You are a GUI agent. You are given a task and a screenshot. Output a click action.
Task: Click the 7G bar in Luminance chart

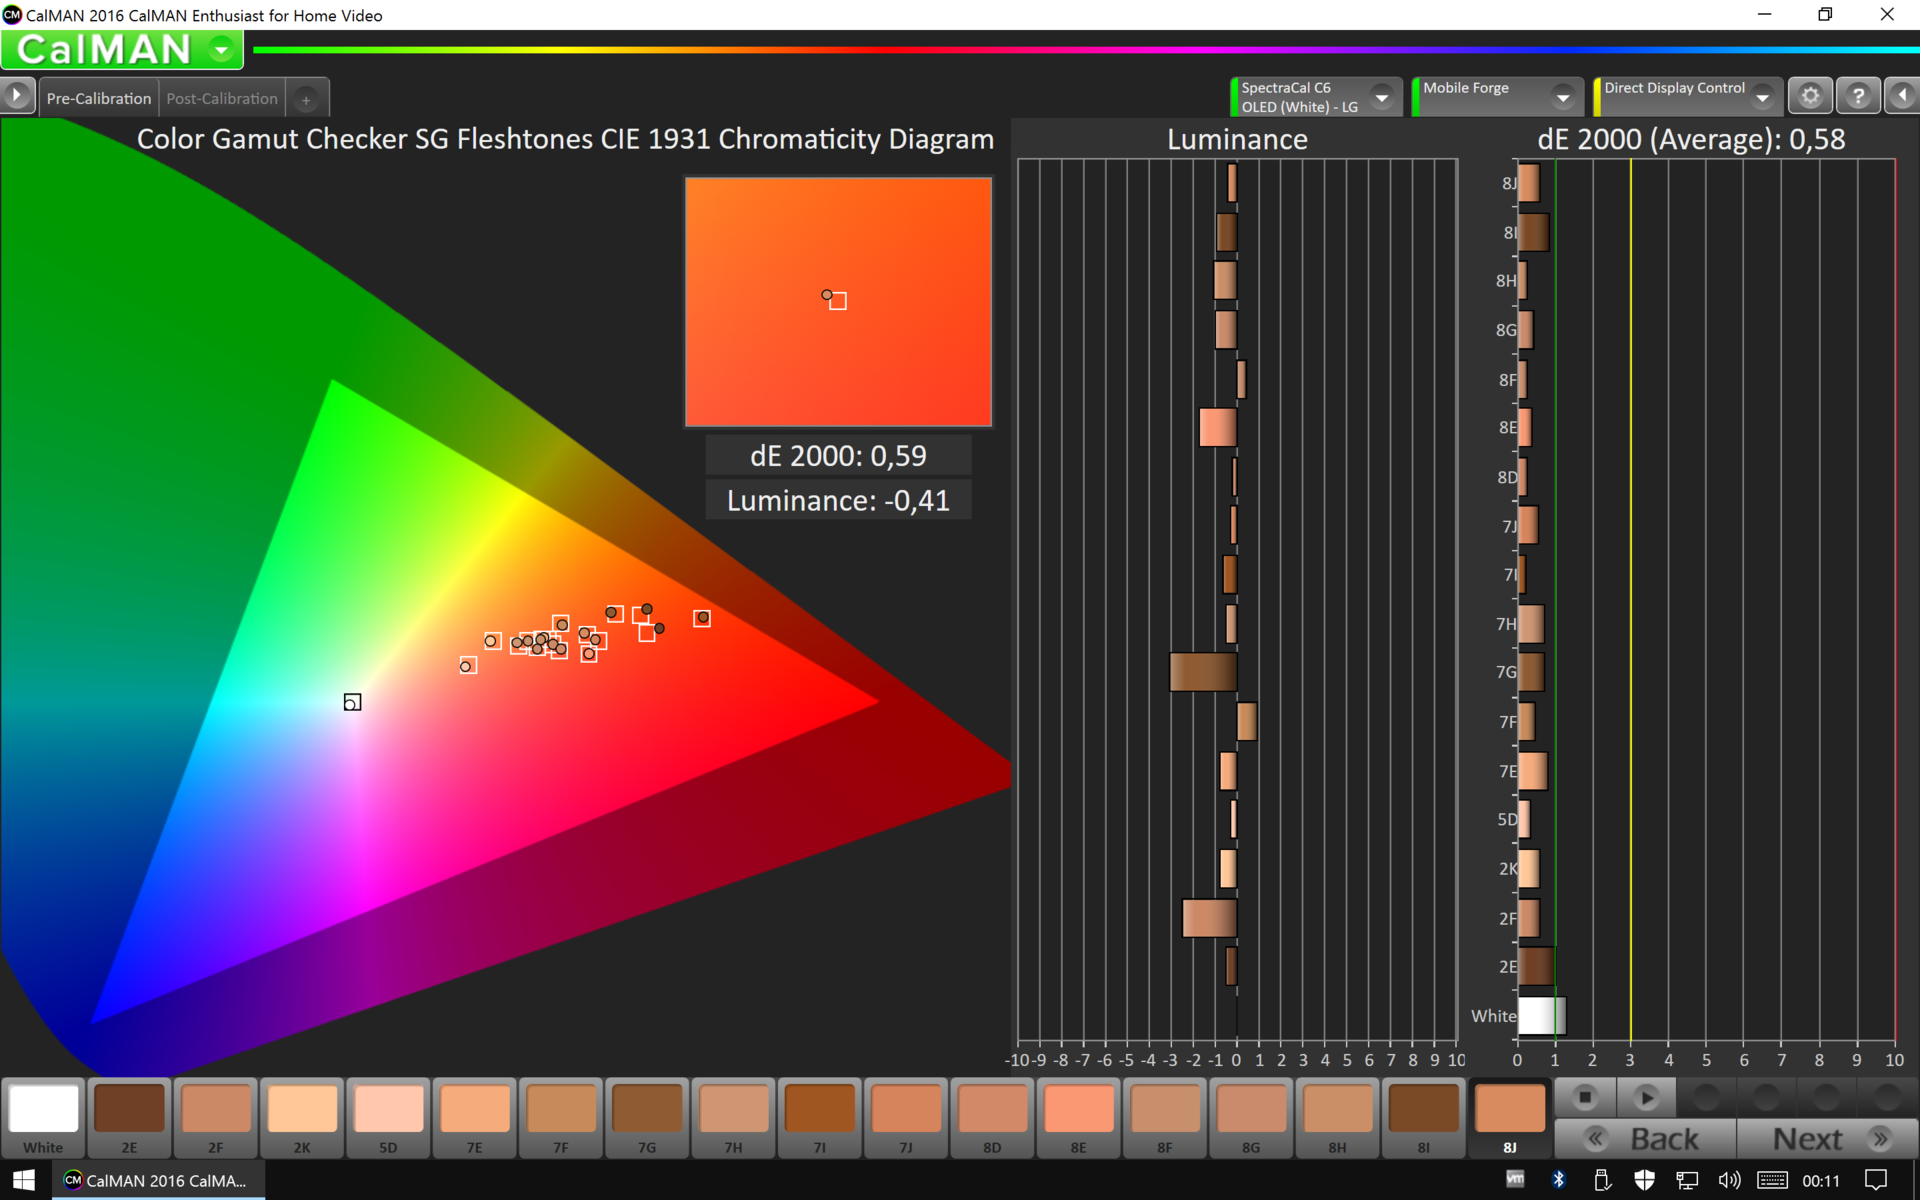(1203, 672)
